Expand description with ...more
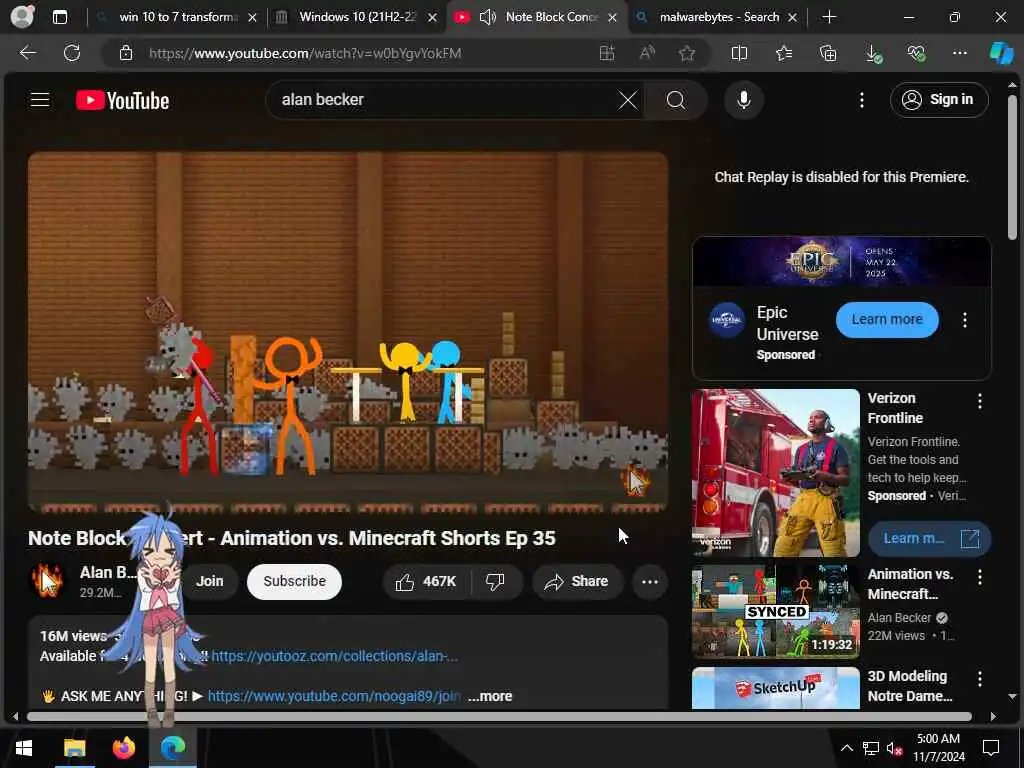 [490, 696]
